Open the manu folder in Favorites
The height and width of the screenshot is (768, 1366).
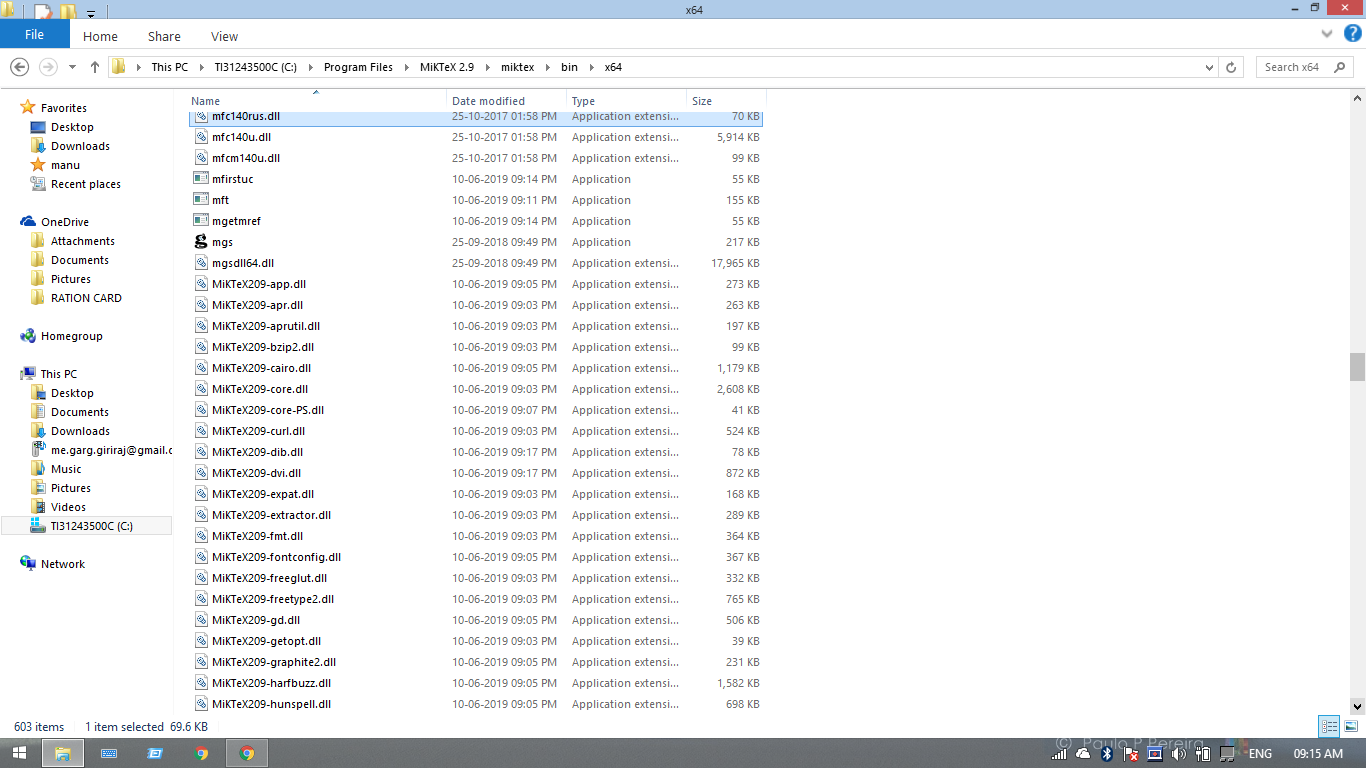(65, 165)
